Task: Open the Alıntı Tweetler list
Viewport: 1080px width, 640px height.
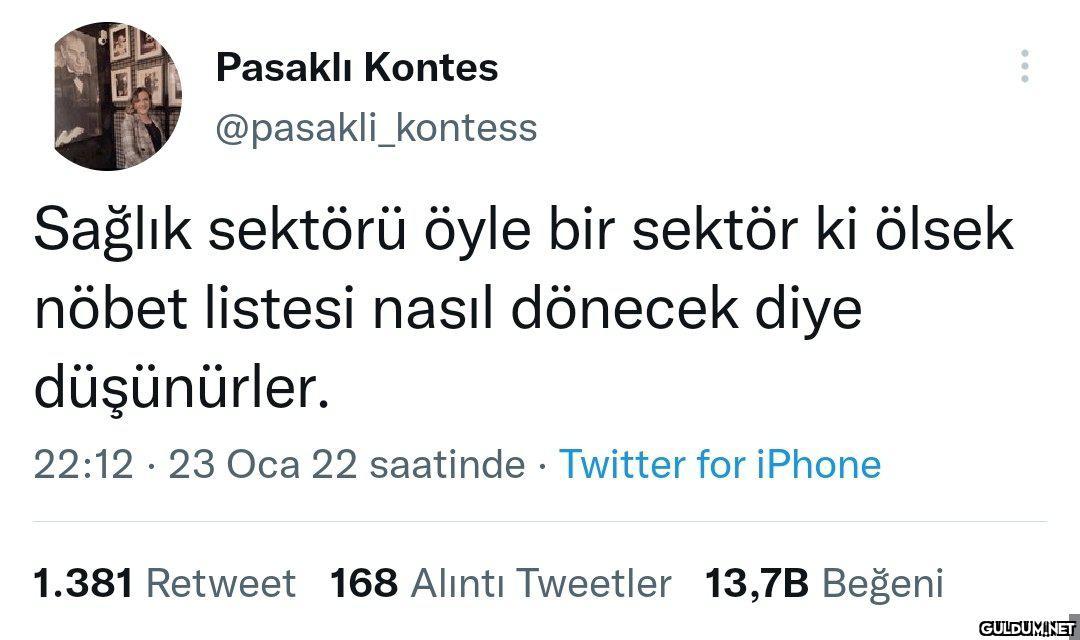Action: pos(541,582)
